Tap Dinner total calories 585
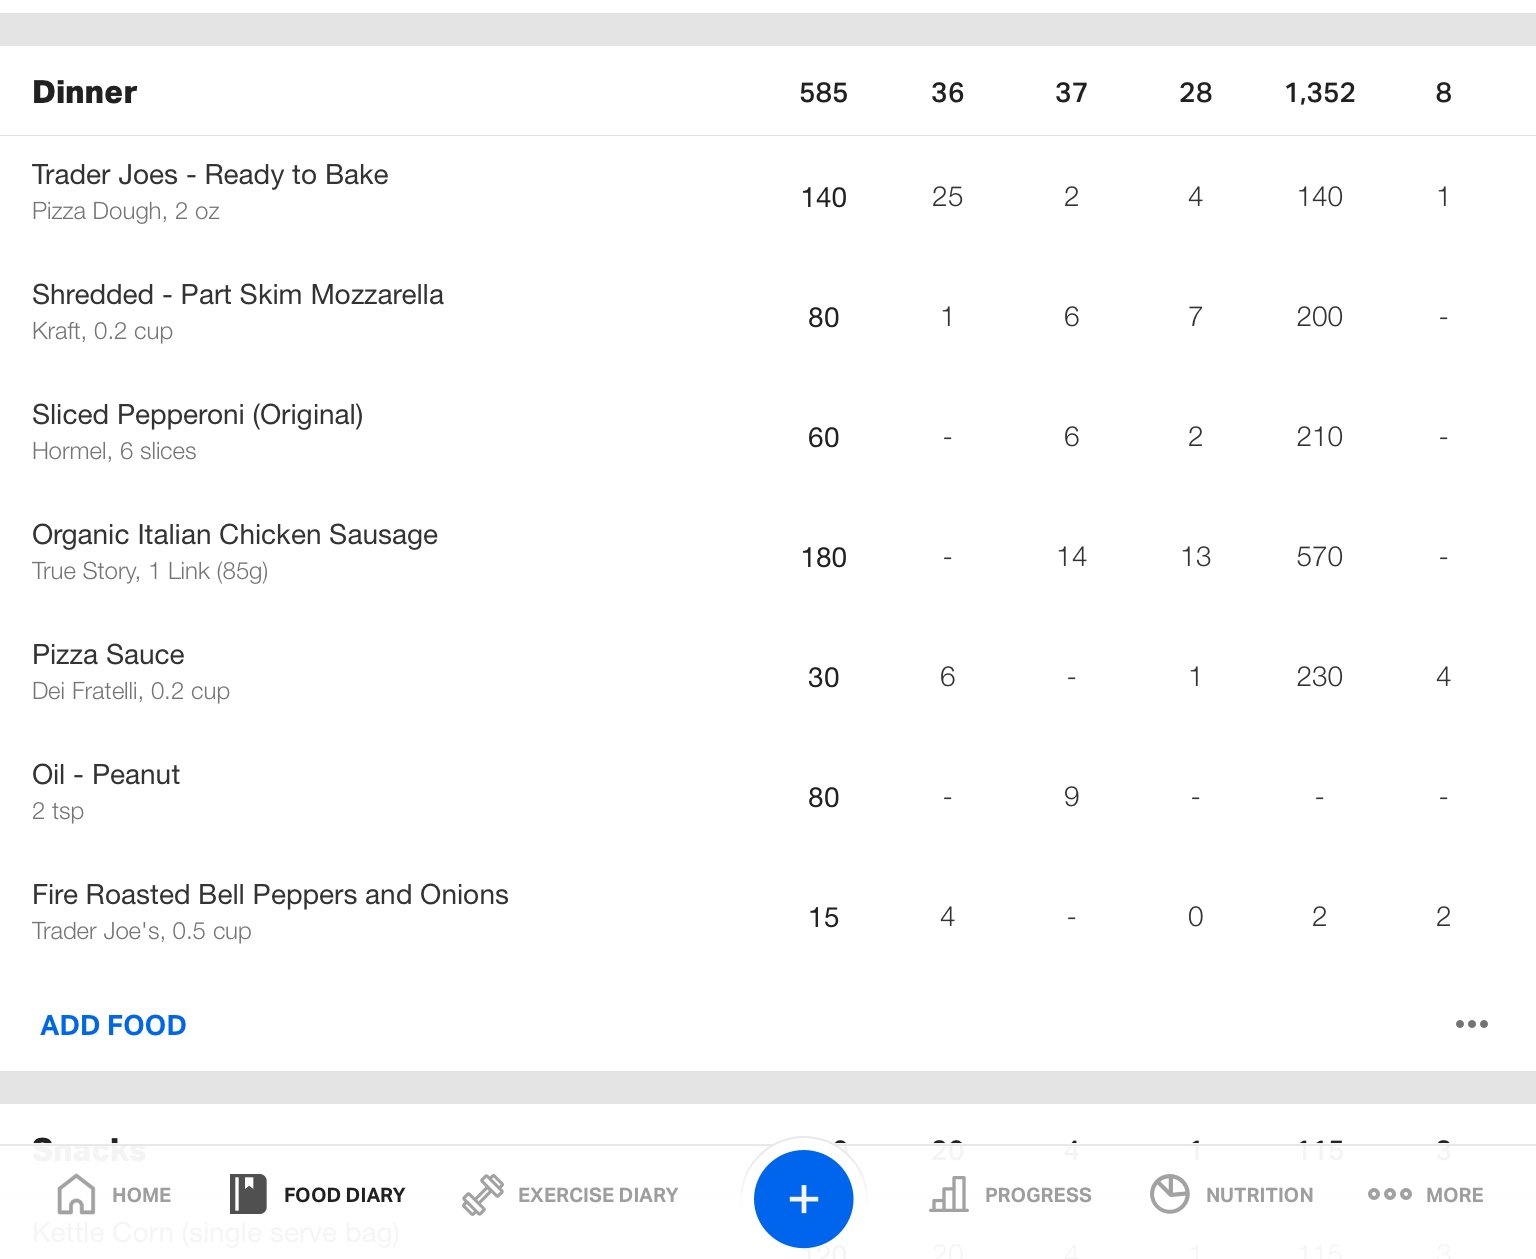 coord(823,93)
